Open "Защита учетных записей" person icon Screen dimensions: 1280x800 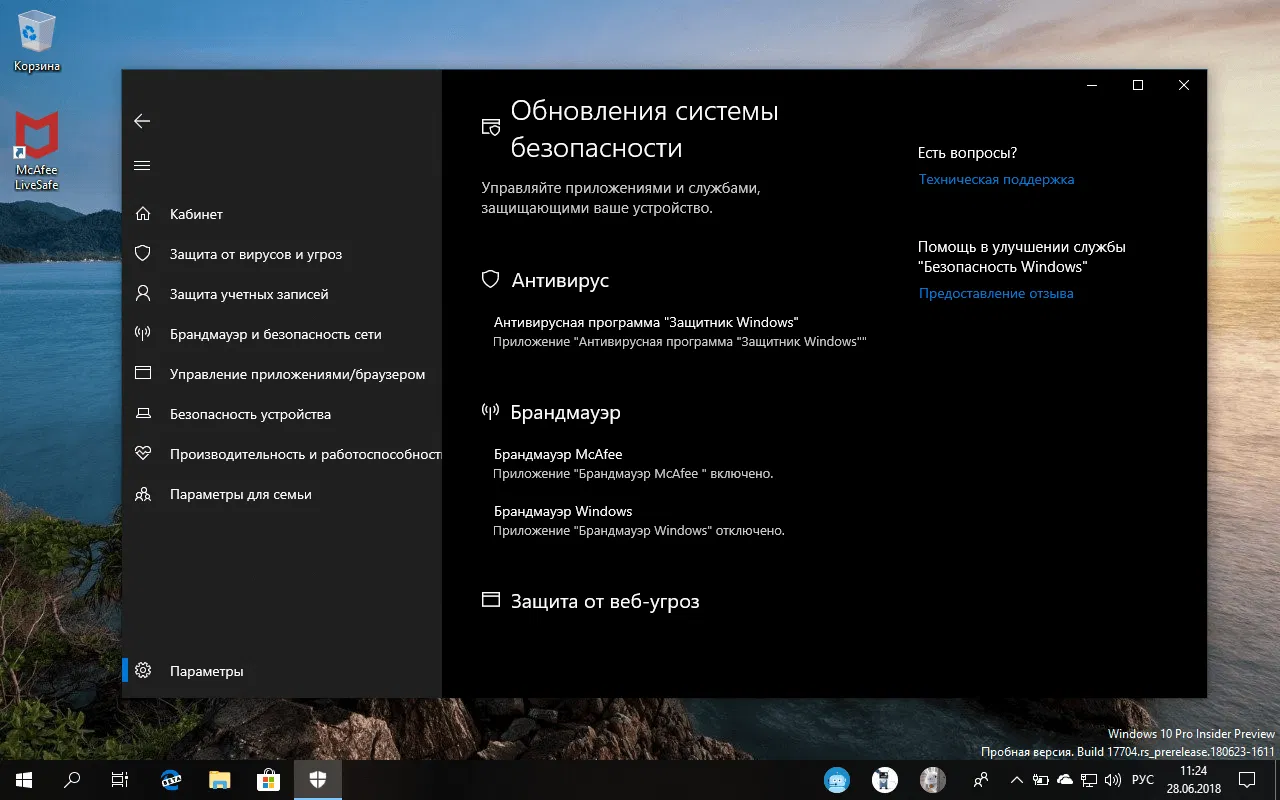[143, 293]
